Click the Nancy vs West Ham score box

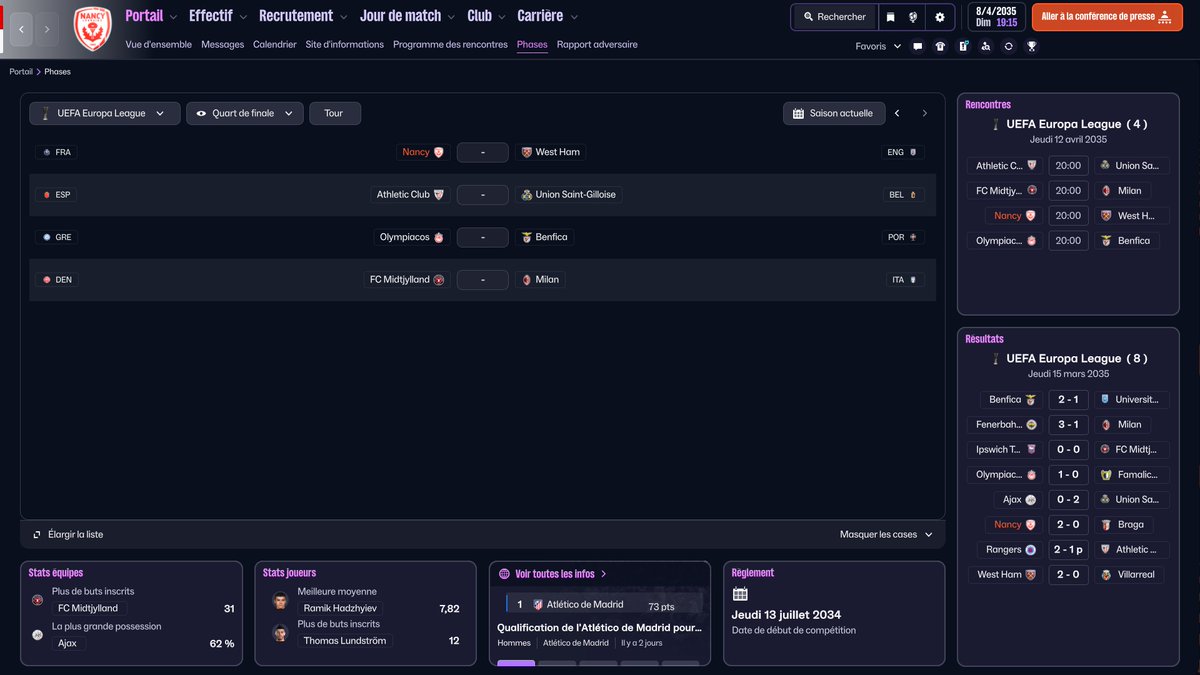[x=482, y=152]
